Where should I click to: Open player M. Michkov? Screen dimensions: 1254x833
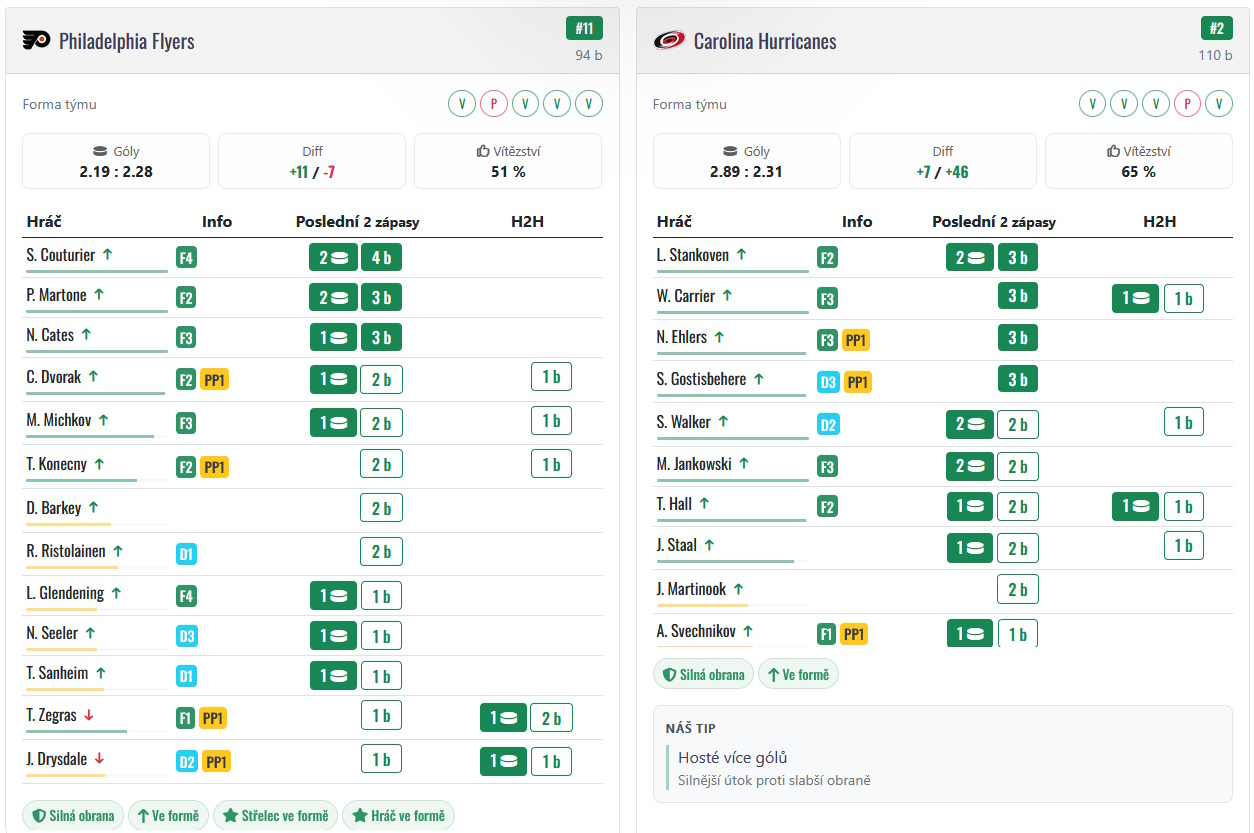[x=59, y=421]
